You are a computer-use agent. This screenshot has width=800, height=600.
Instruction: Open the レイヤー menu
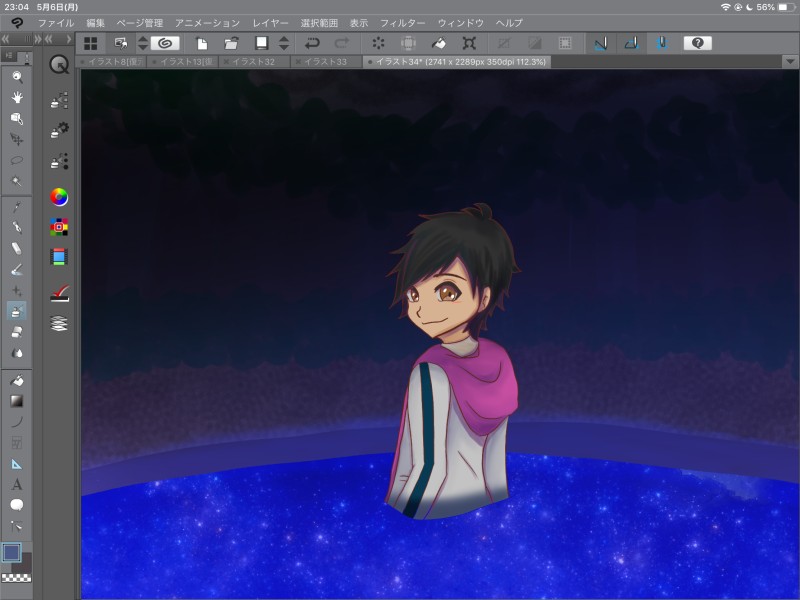click(x=270, y=23)
